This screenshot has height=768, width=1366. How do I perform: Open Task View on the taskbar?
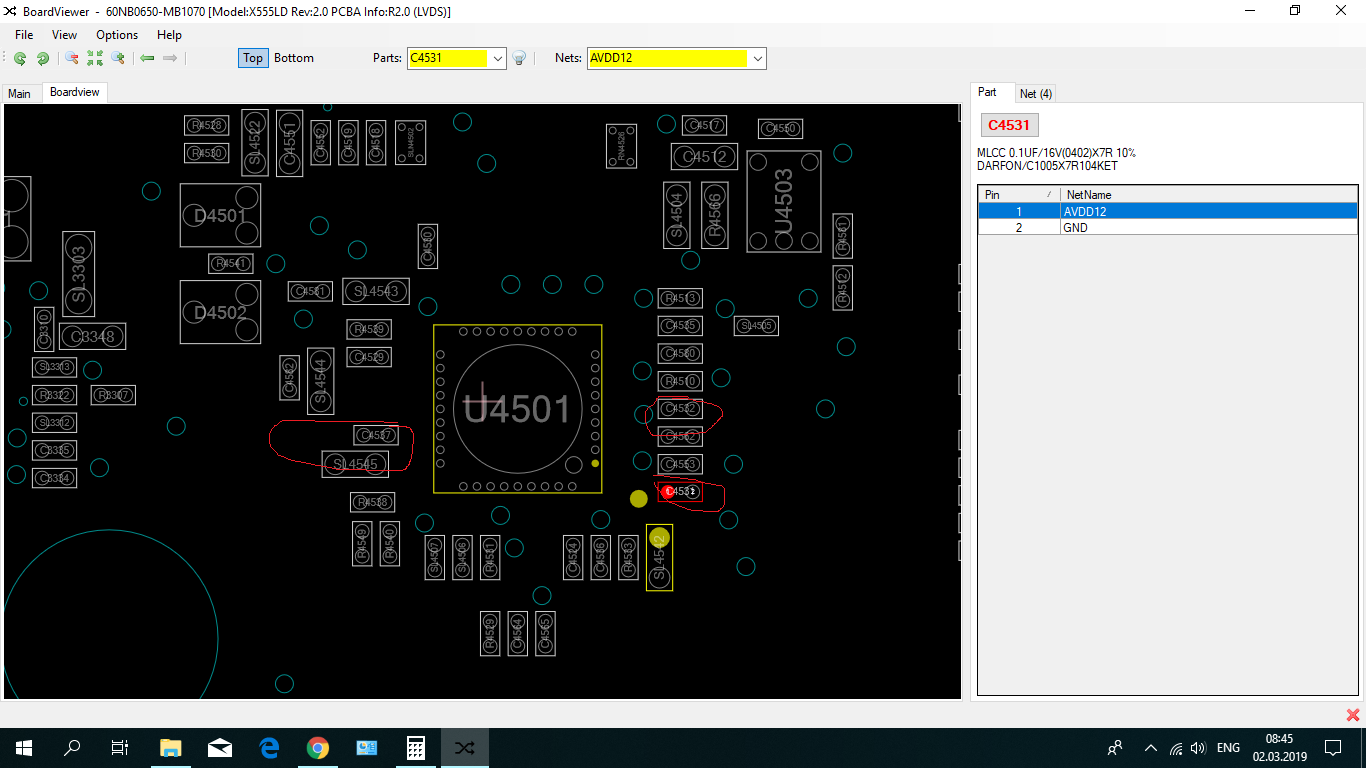pos(120,747)
